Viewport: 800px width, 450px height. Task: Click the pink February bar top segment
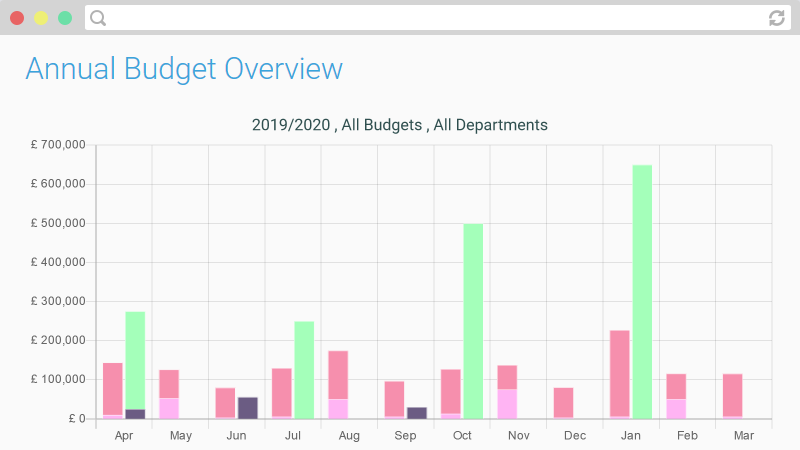coord(676,387)
